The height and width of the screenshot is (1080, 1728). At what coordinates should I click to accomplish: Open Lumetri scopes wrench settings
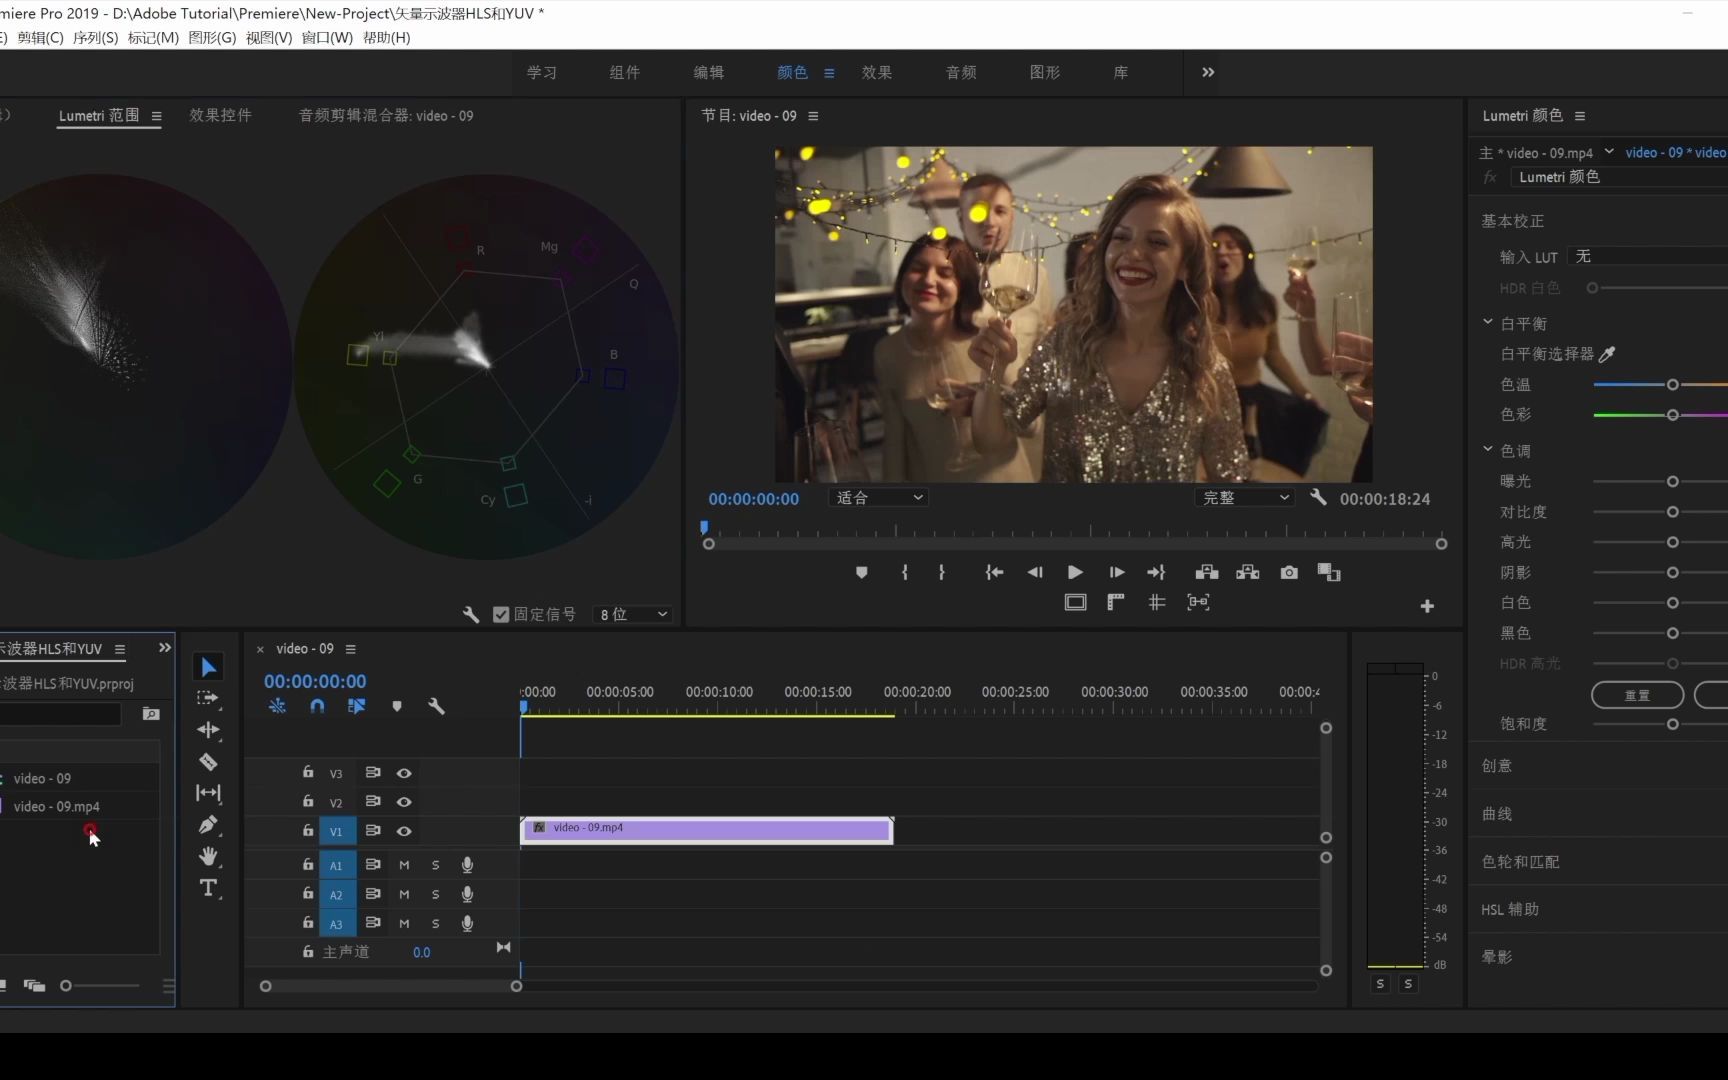(x=471, y=614)
